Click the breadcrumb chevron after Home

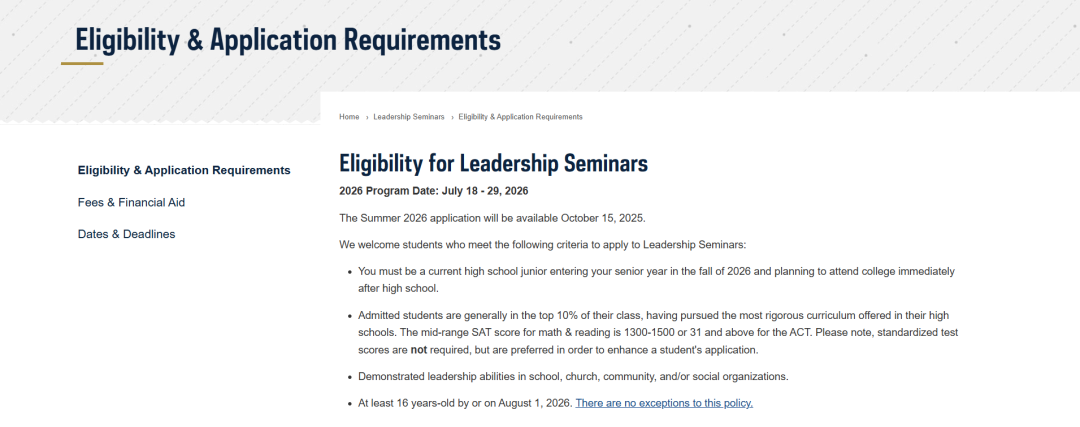tap(367, 117)
